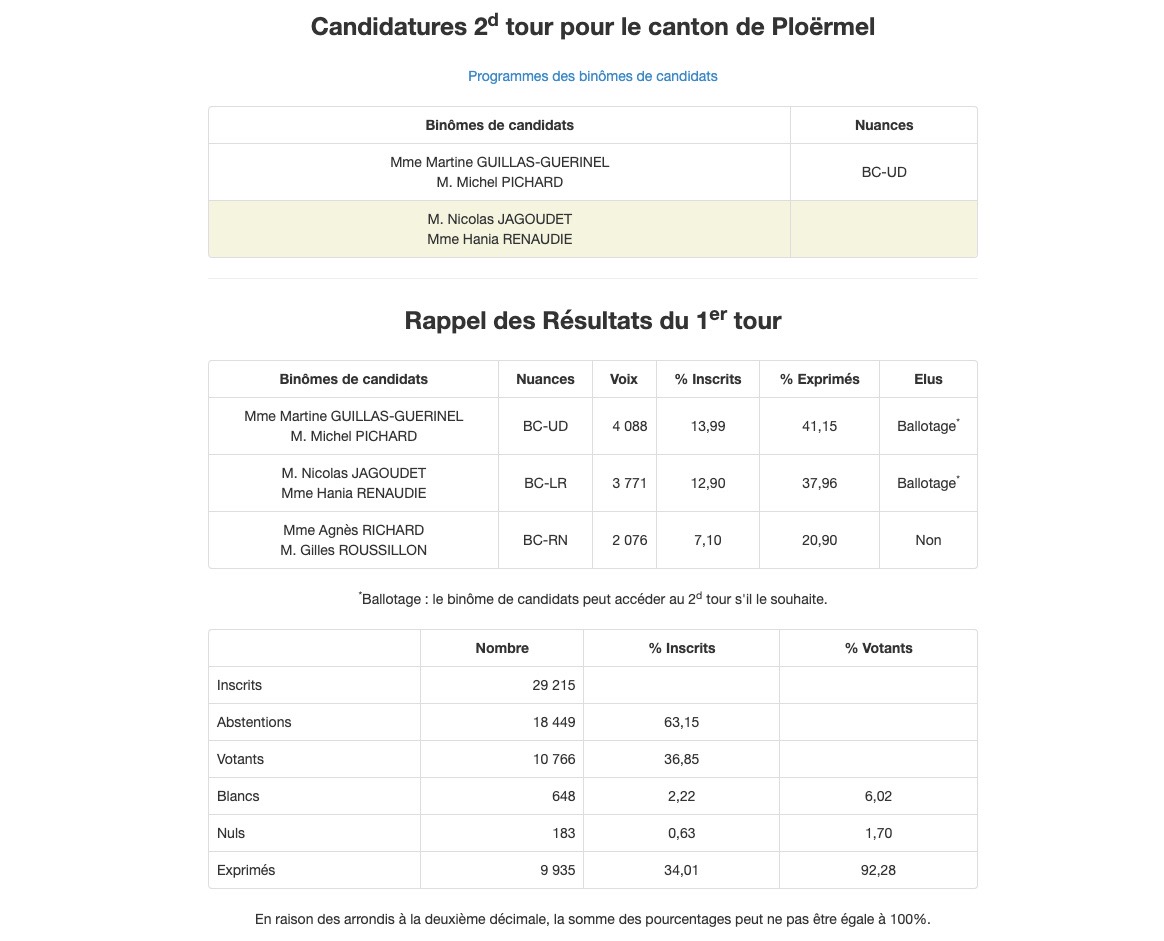Open the Programmes des binômes de candidats link
The width and height of the screenshot is (1164, 941).
coord(592,76)
